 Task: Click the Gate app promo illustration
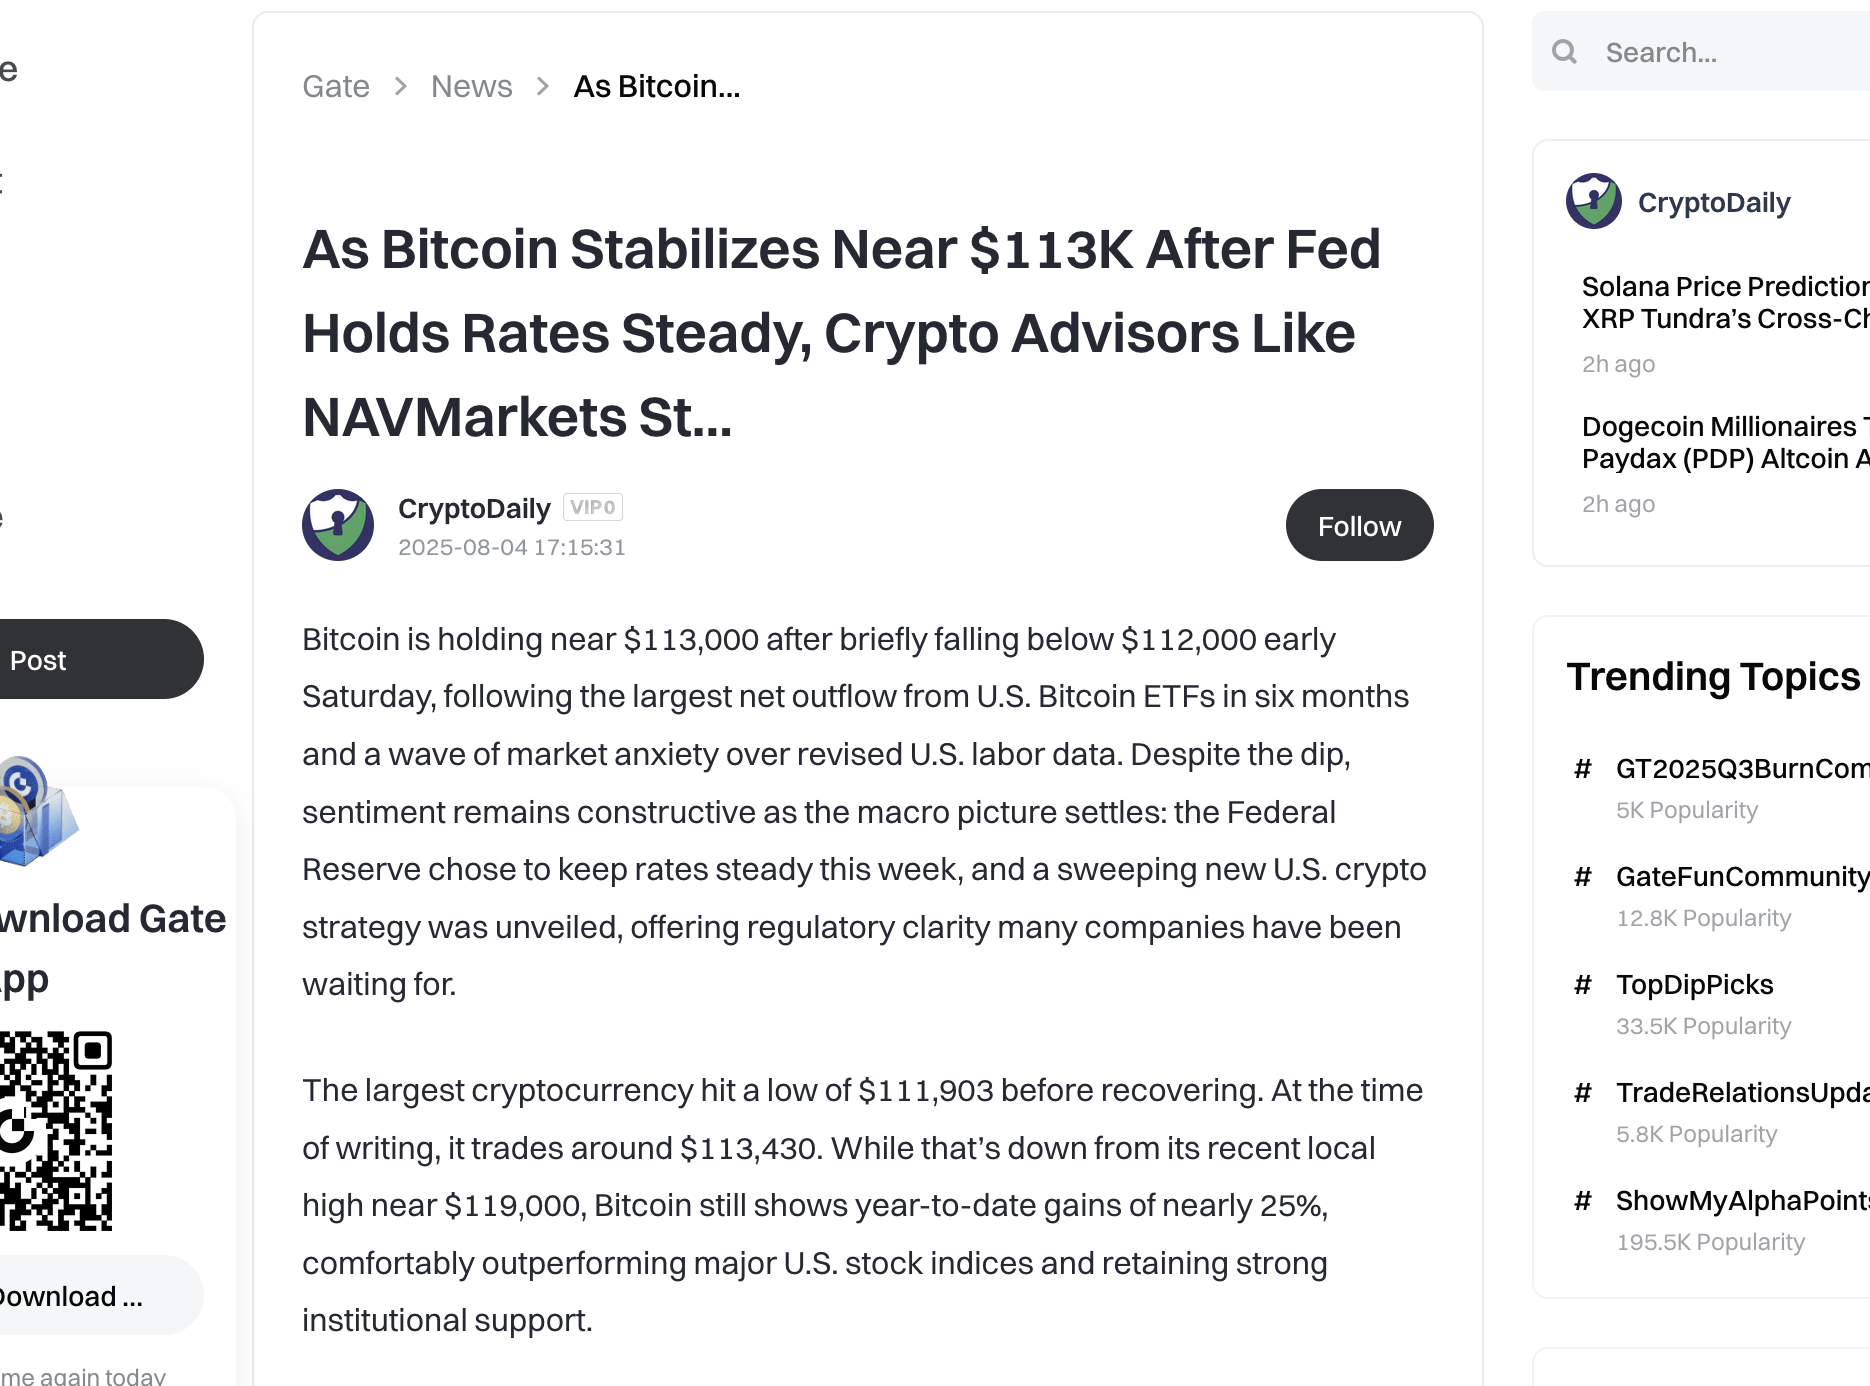(38, 811)
